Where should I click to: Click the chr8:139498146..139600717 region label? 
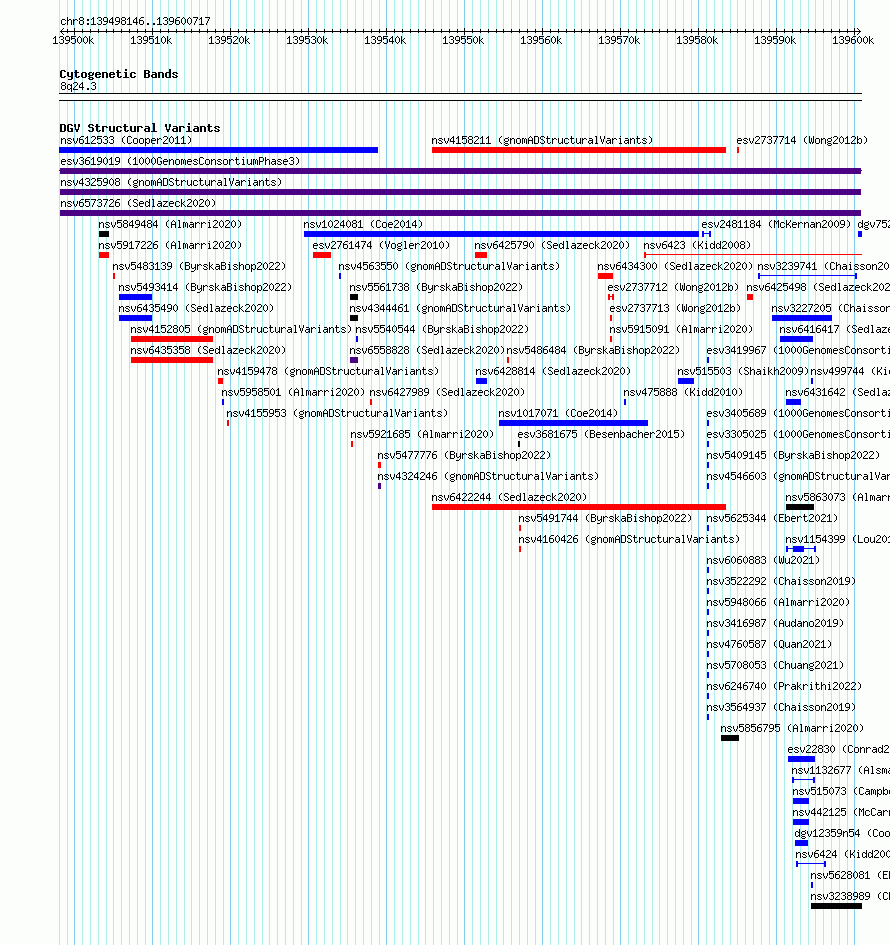point(136,21)
